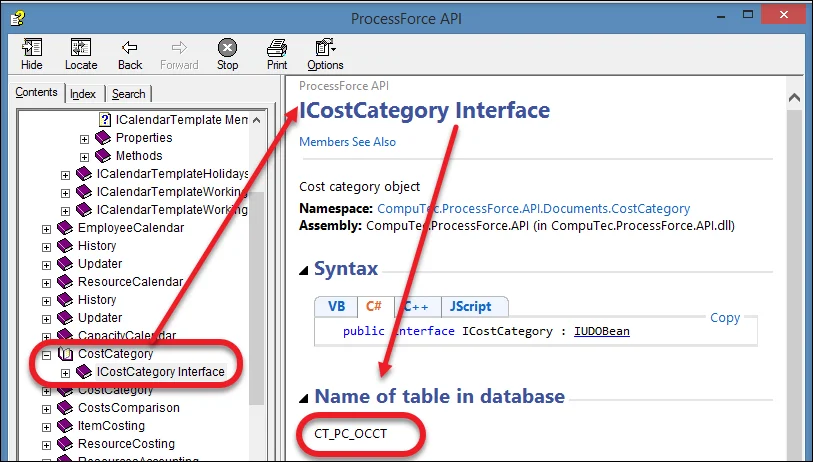Switch to the Search tab

tap(128, 94)
